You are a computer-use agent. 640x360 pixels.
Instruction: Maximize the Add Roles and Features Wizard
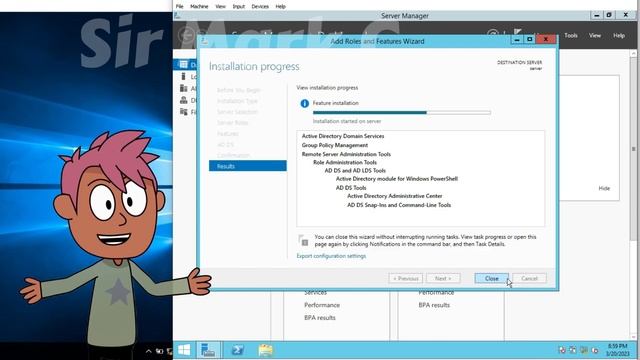coord(529,39)
